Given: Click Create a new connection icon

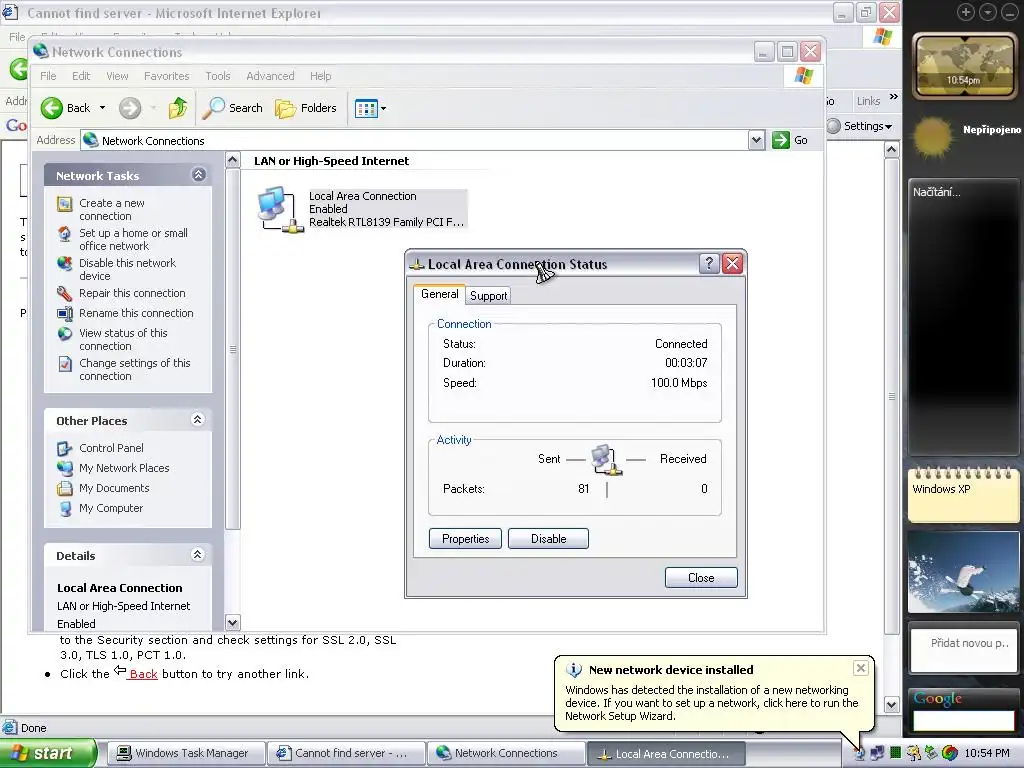Looking at the screenshot, I should click(65, 204).
